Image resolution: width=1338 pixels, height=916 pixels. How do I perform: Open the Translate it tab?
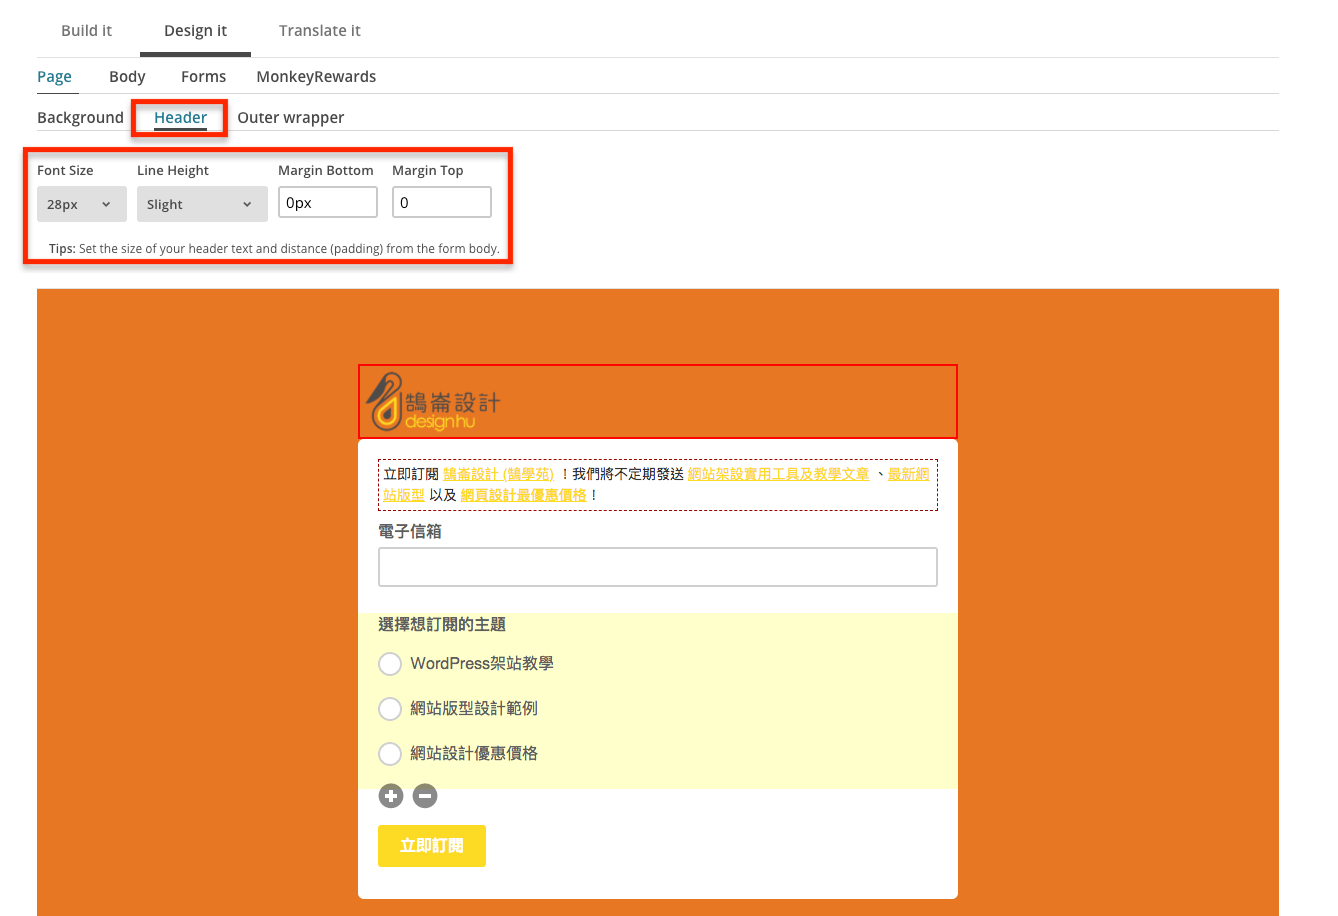319,31
